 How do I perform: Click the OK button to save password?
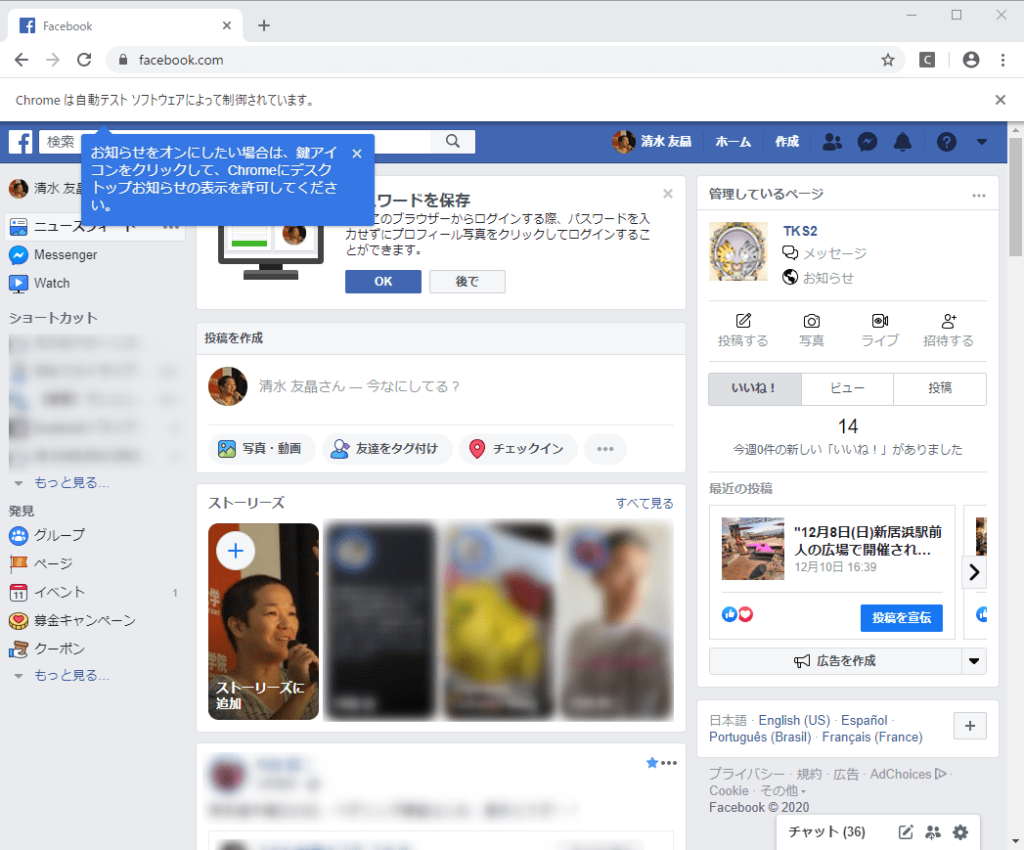pos(383,281)
